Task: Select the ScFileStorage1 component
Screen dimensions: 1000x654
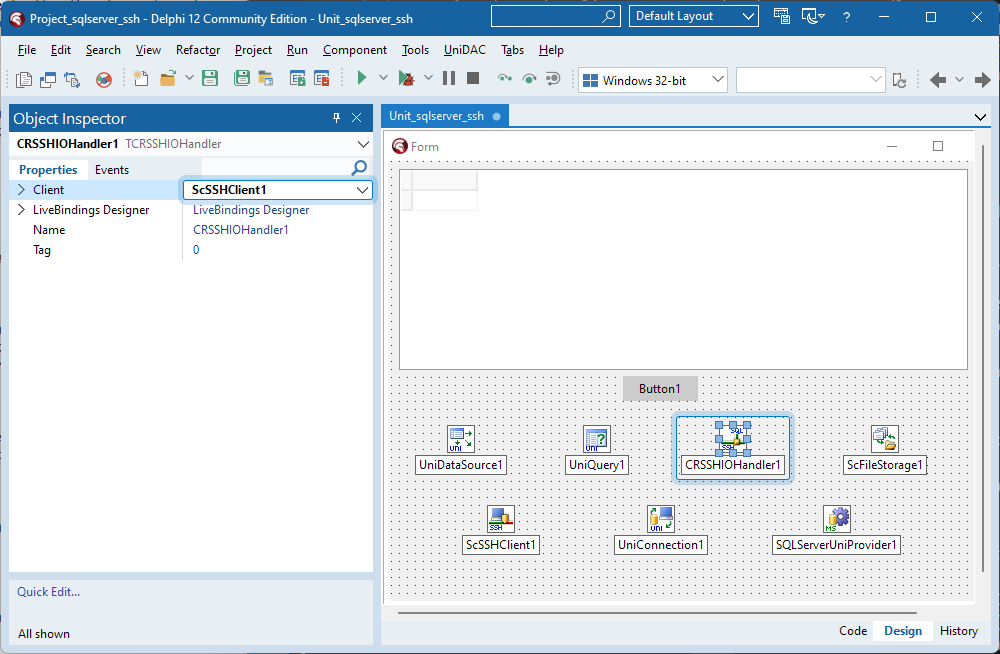Action: (x=884, y=438)
